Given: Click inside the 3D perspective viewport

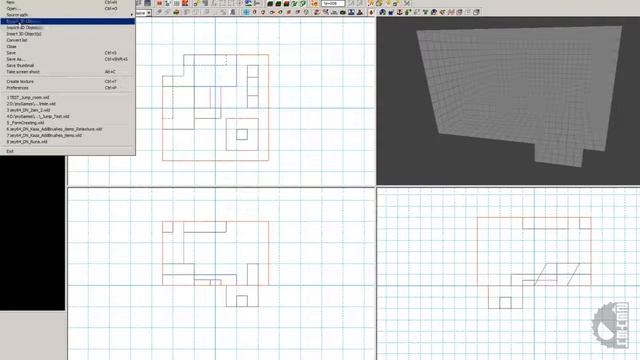Looking at the screenshot, I should pyautogui.click(x=508, y=101).
